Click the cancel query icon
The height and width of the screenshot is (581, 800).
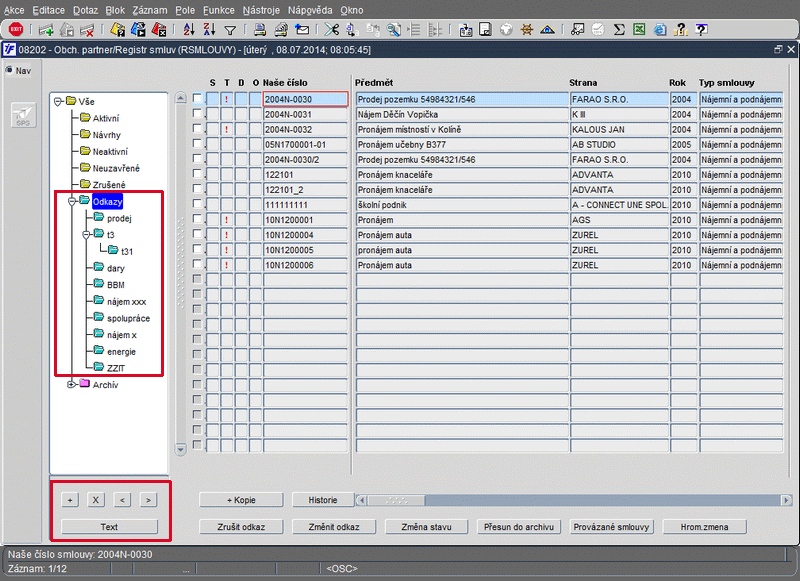point(159,30)
